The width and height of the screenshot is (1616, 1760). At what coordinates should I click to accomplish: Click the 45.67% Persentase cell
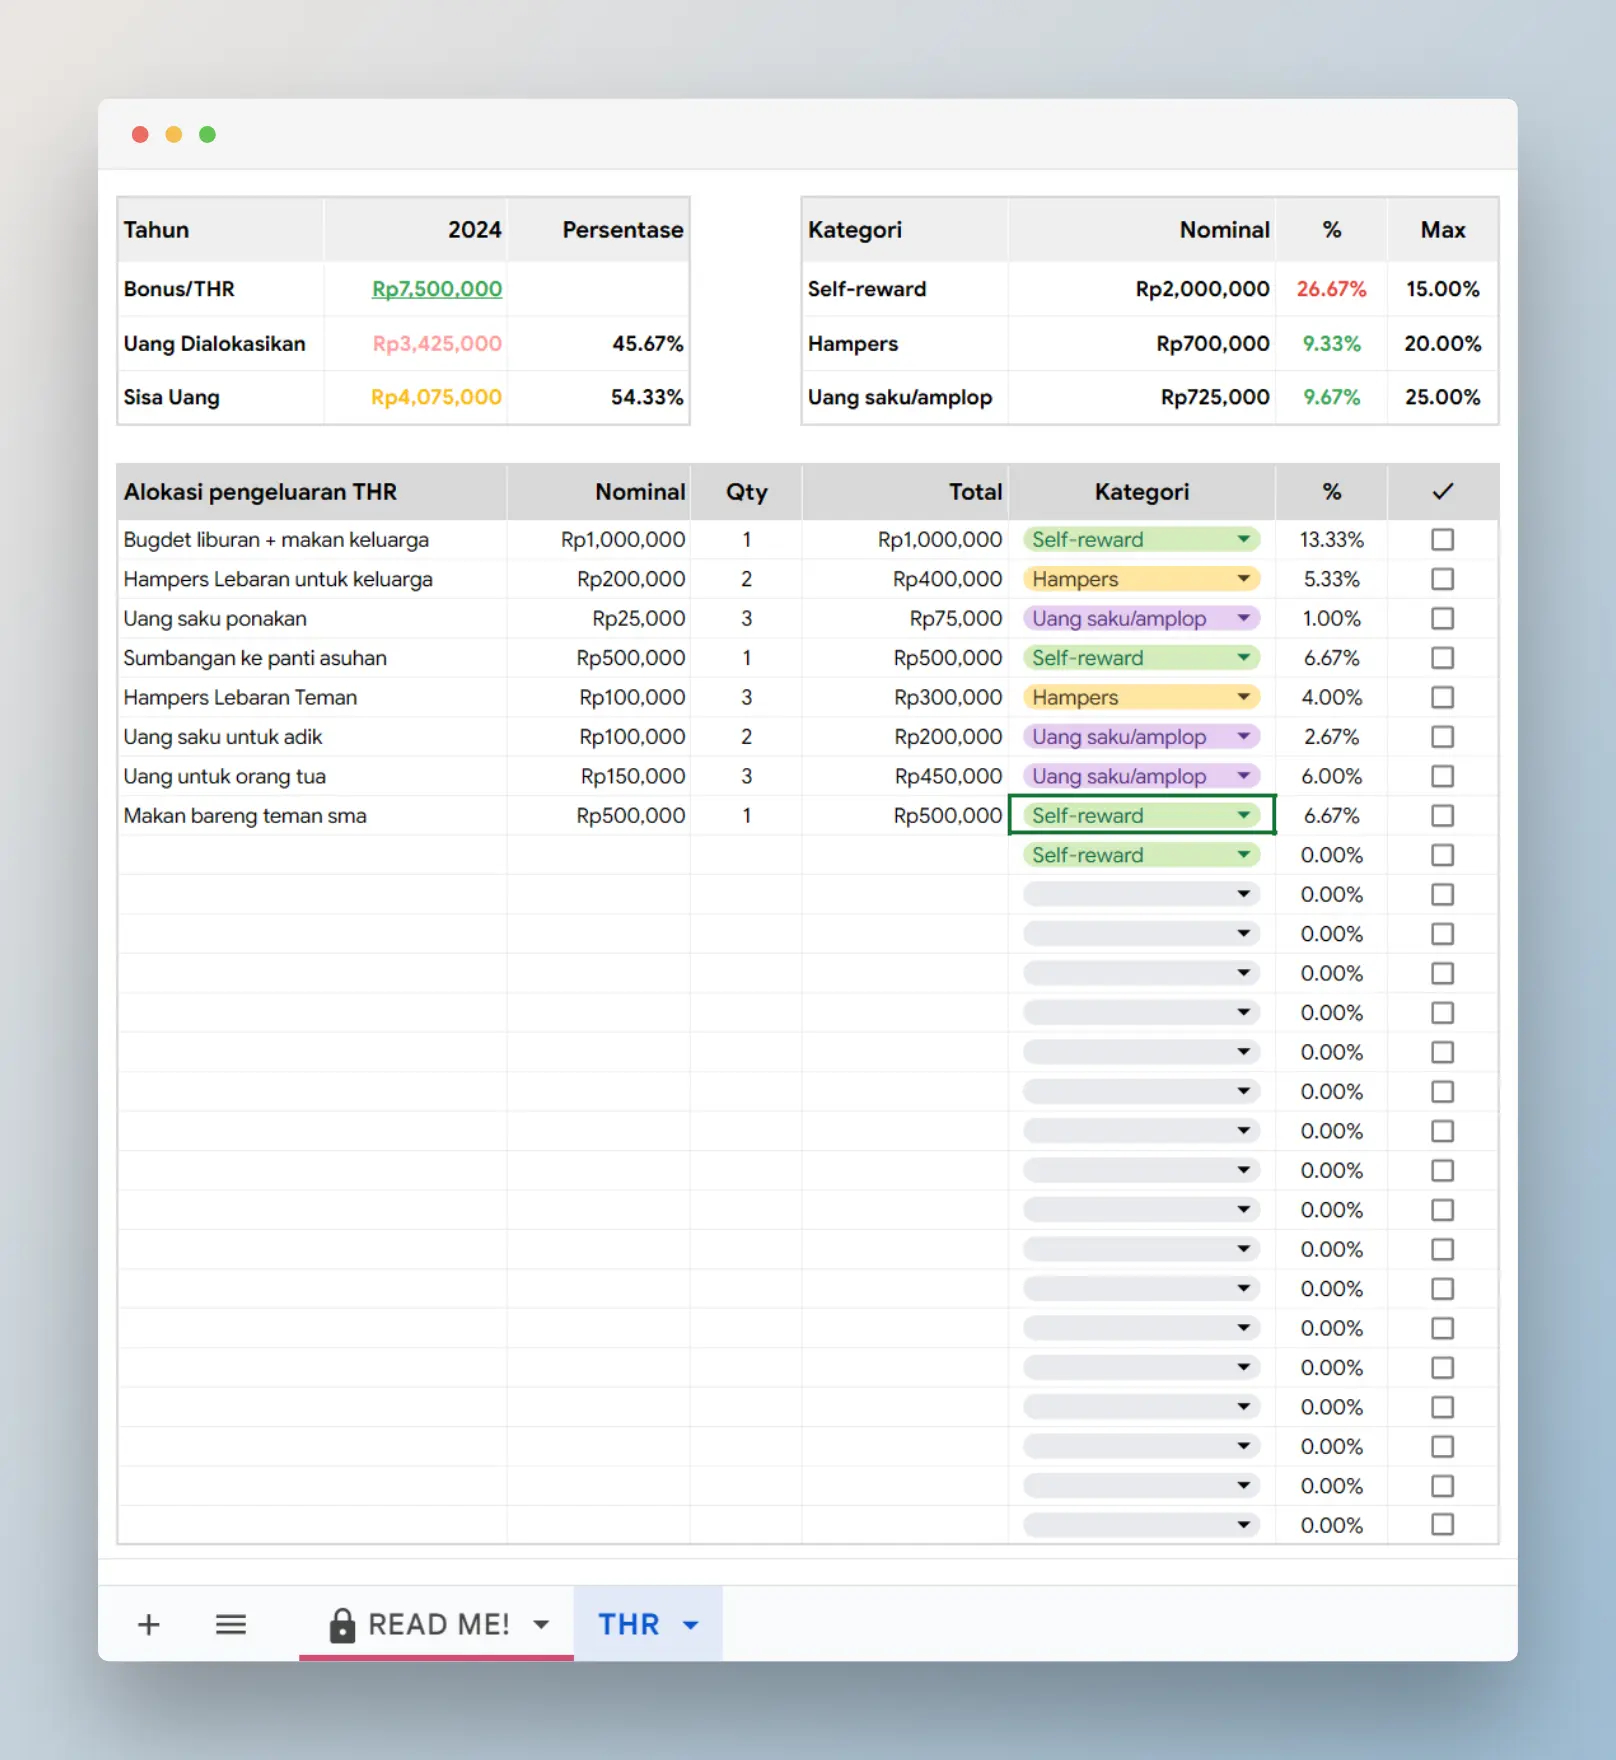coord(598,344)
